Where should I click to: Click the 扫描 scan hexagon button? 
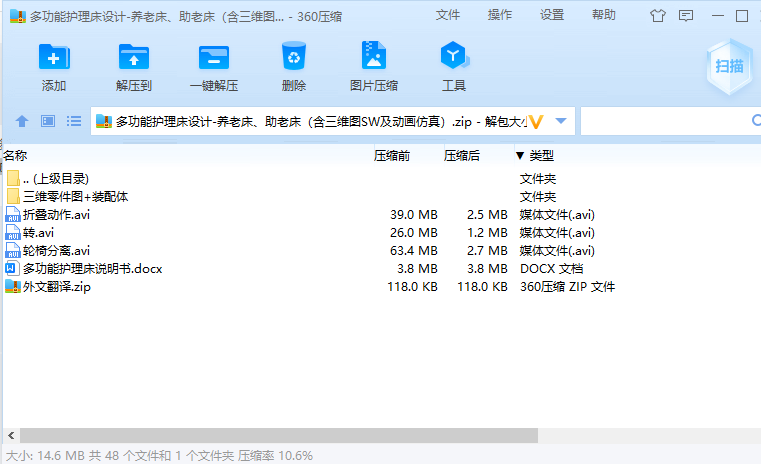729,66
